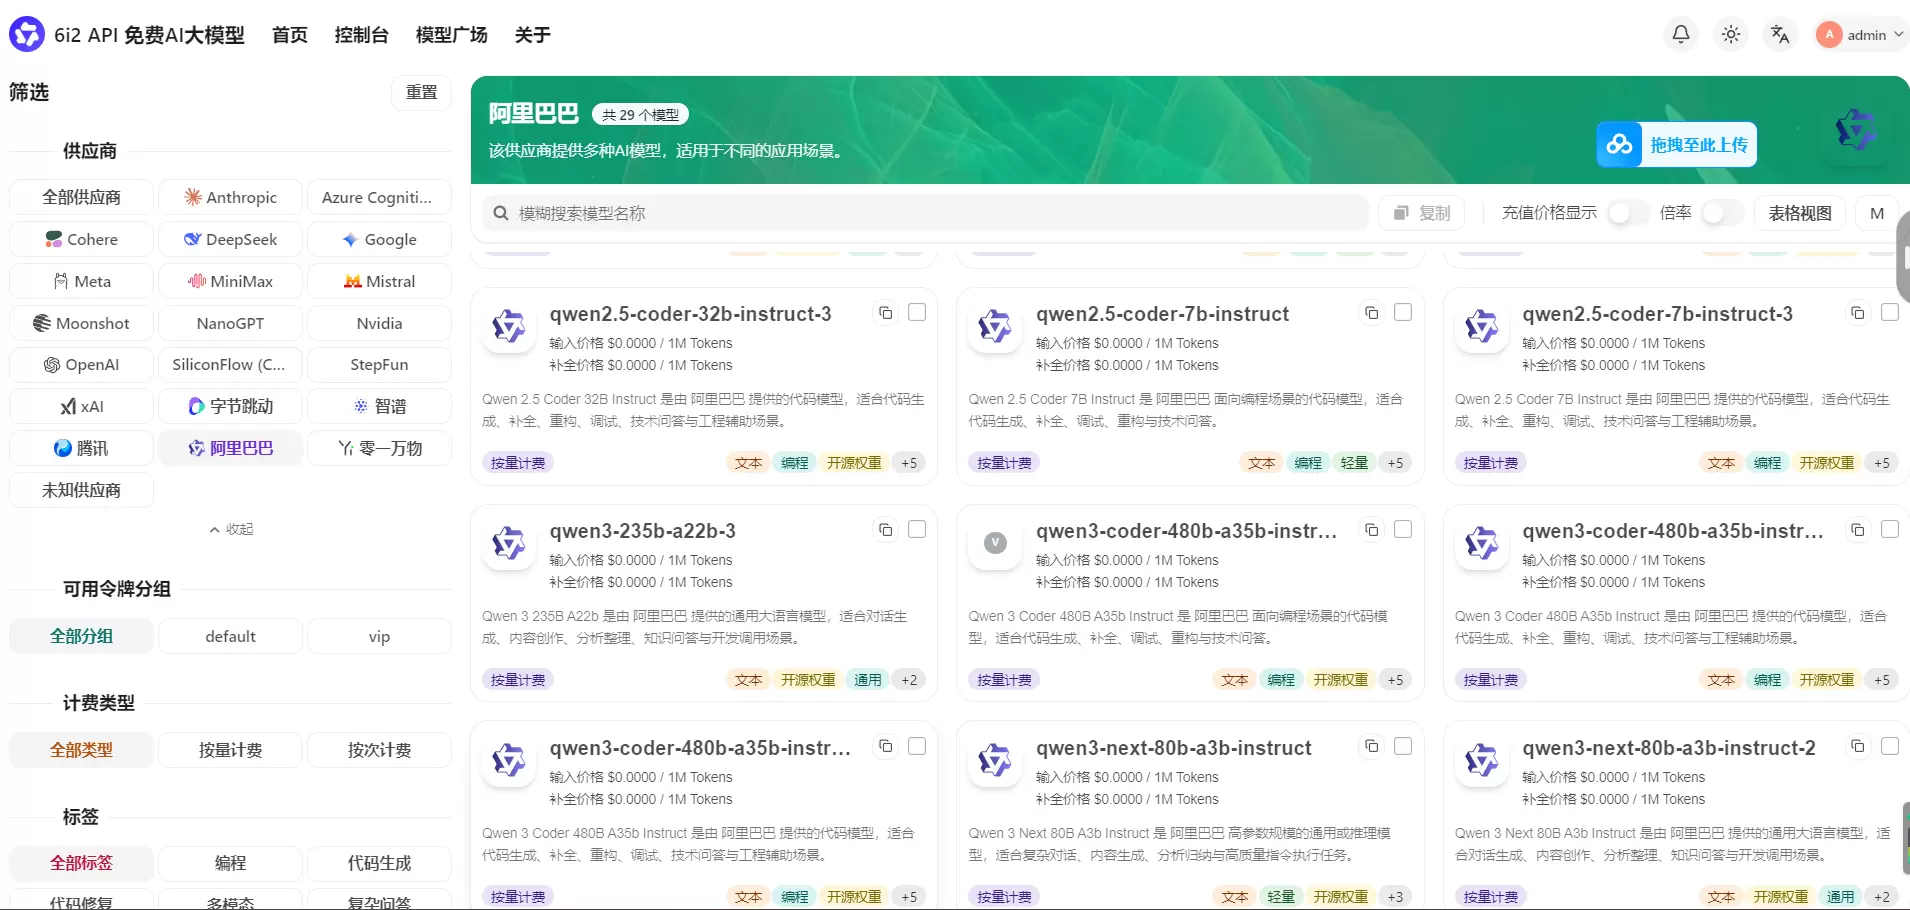This screenshot has height=910, width=1910.
Task: Click the qwen3-235b-a22b-3 model logo
Action: tap(509, 543)
